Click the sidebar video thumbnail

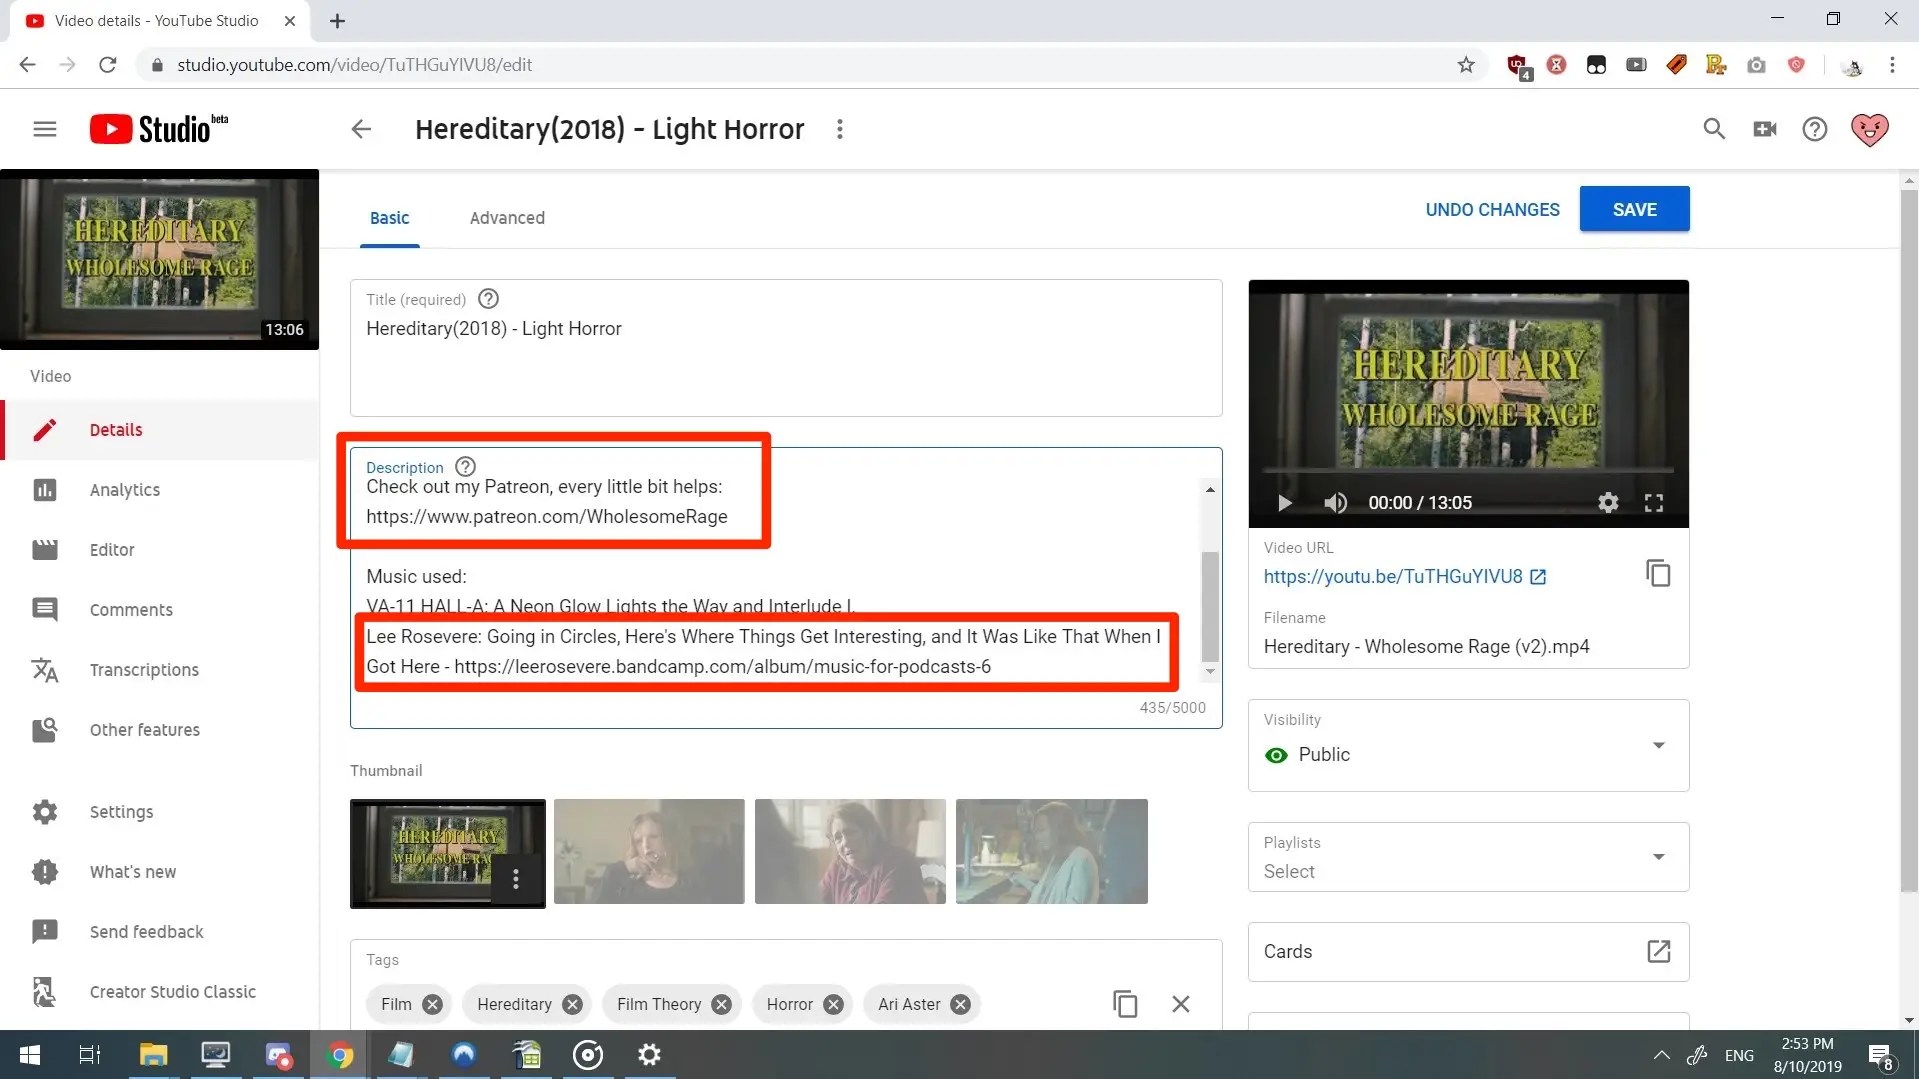click(x=159, y=259)
